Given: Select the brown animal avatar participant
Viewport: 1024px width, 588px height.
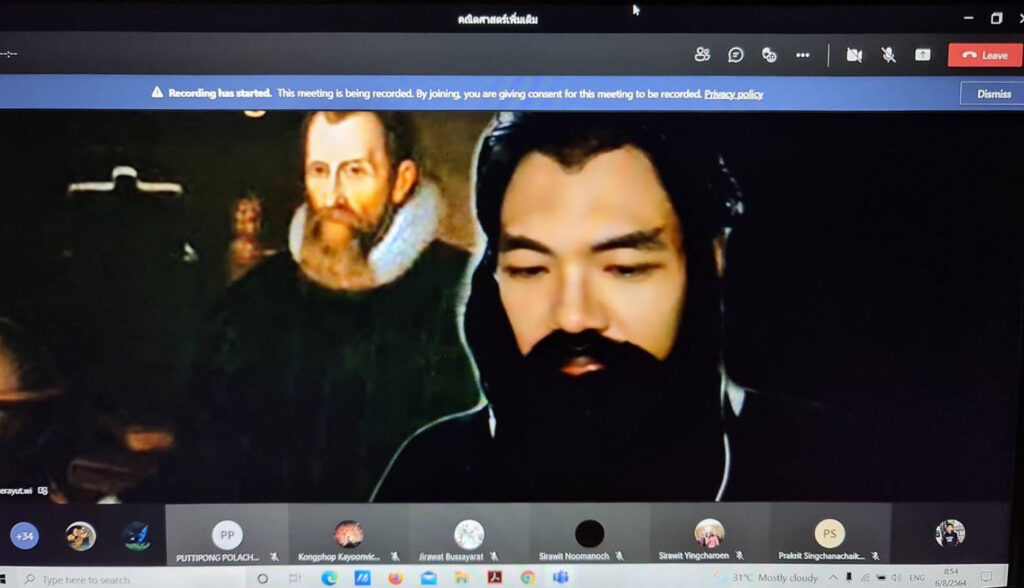Looking at the screenshot, I should point(81,536).
